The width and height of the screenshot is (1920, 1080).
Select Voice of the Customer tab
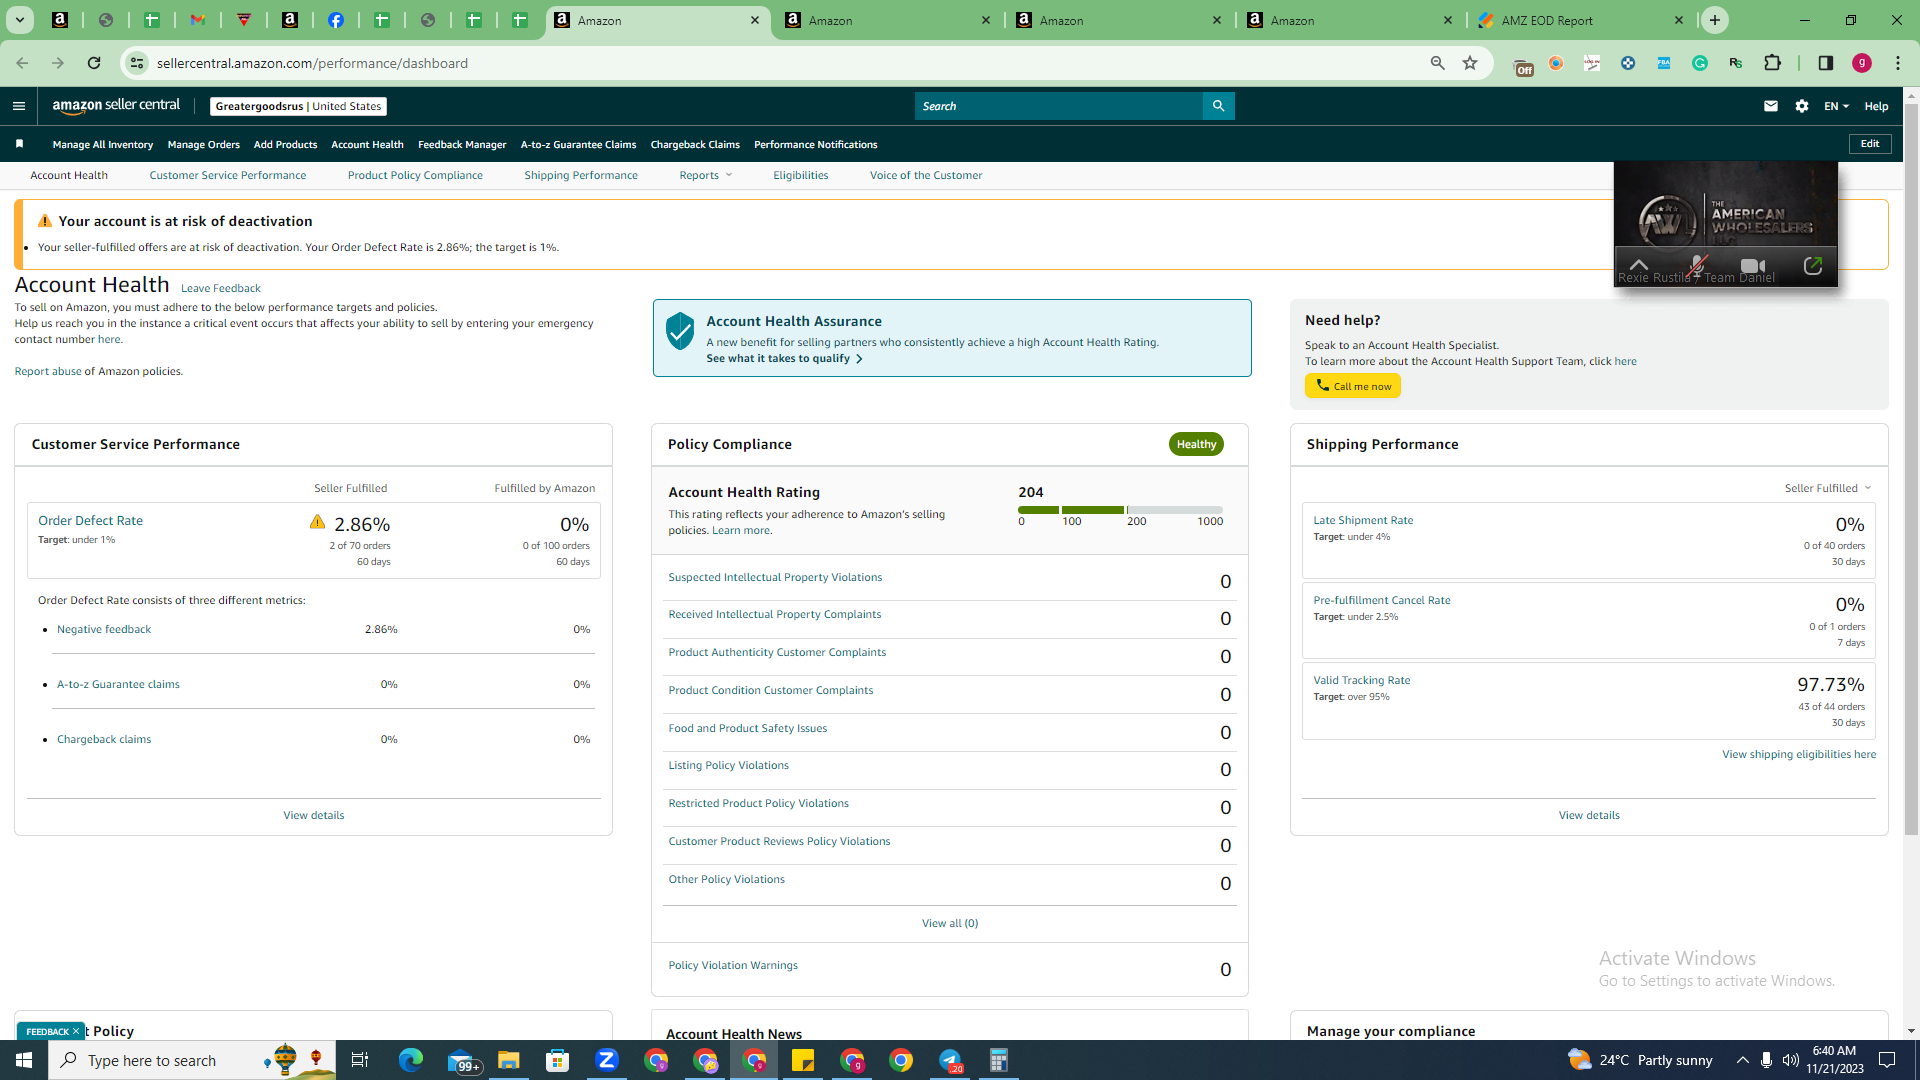pos(926,175)
